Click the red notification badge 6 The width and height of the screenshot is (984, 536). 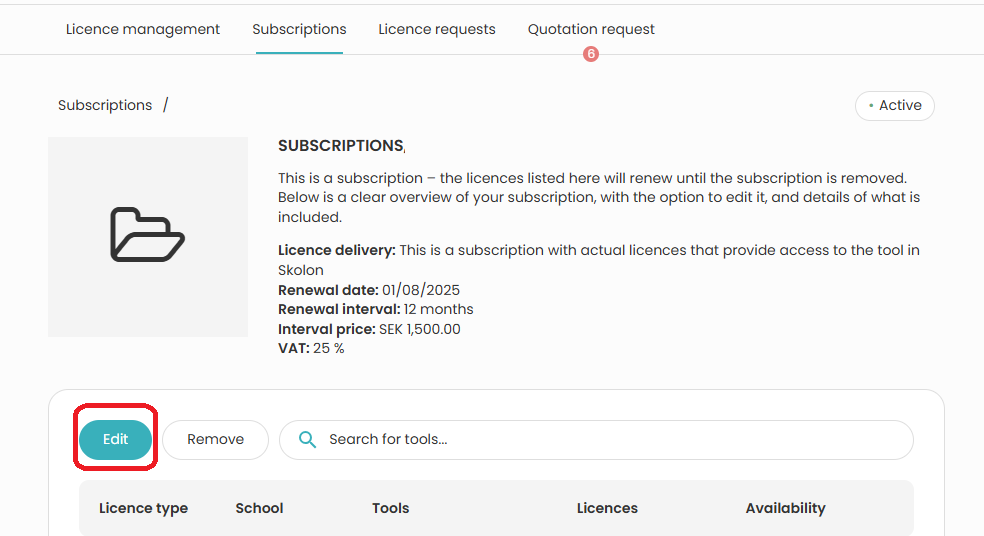tap(591, 54)
